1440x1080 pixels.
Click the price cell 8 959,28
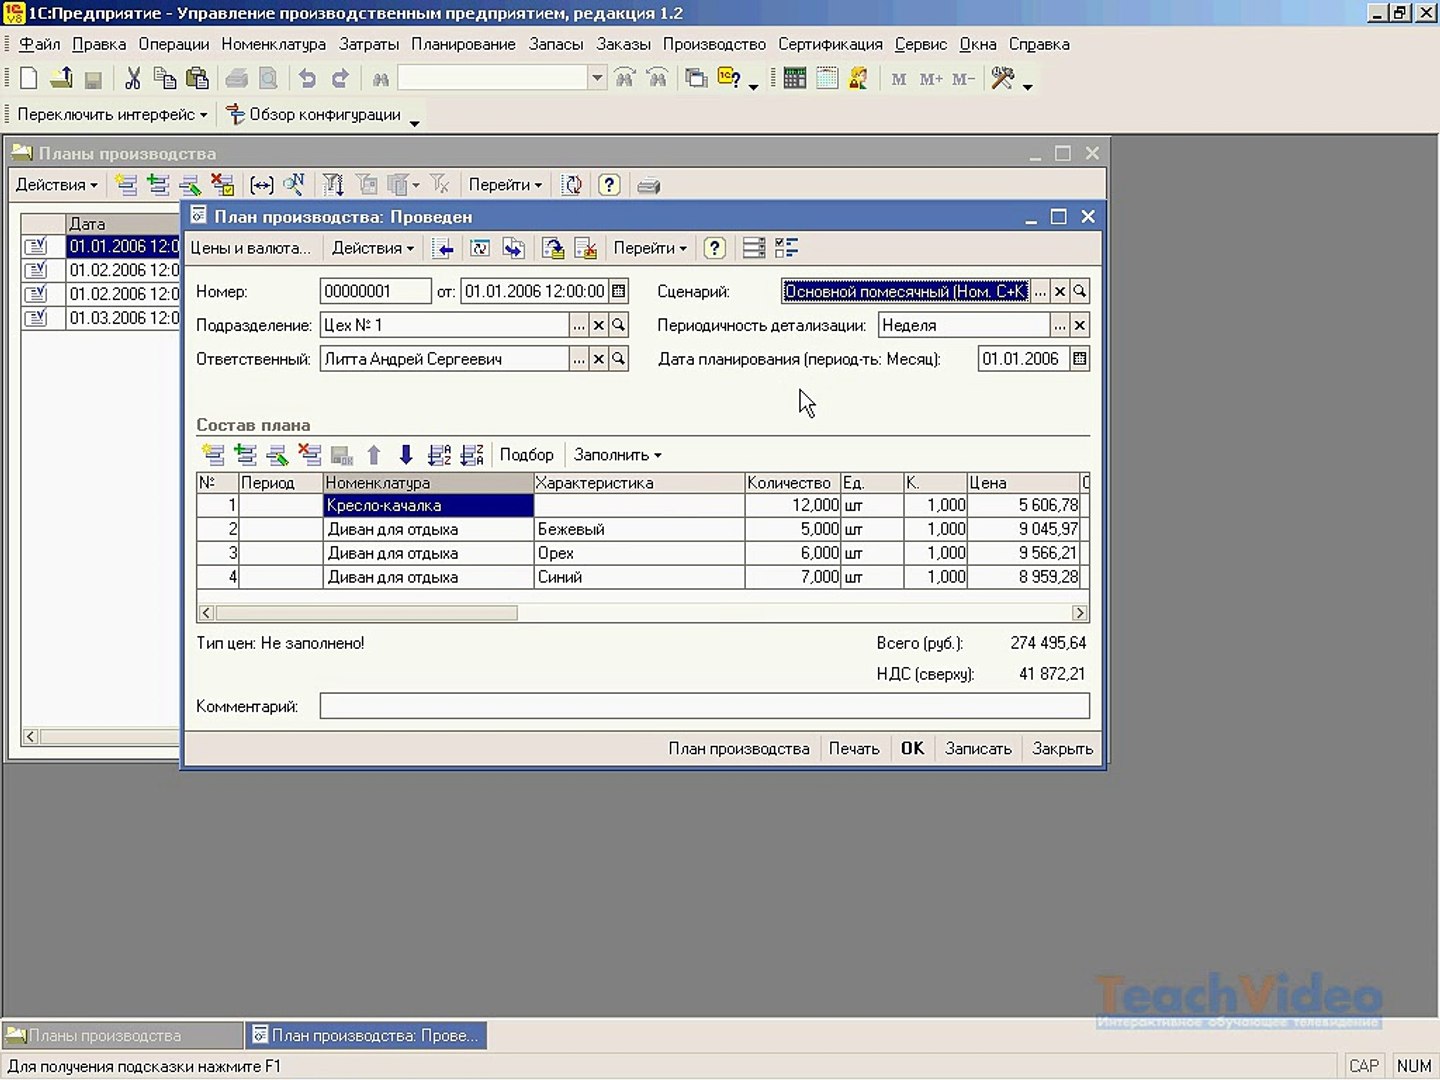1023,577
